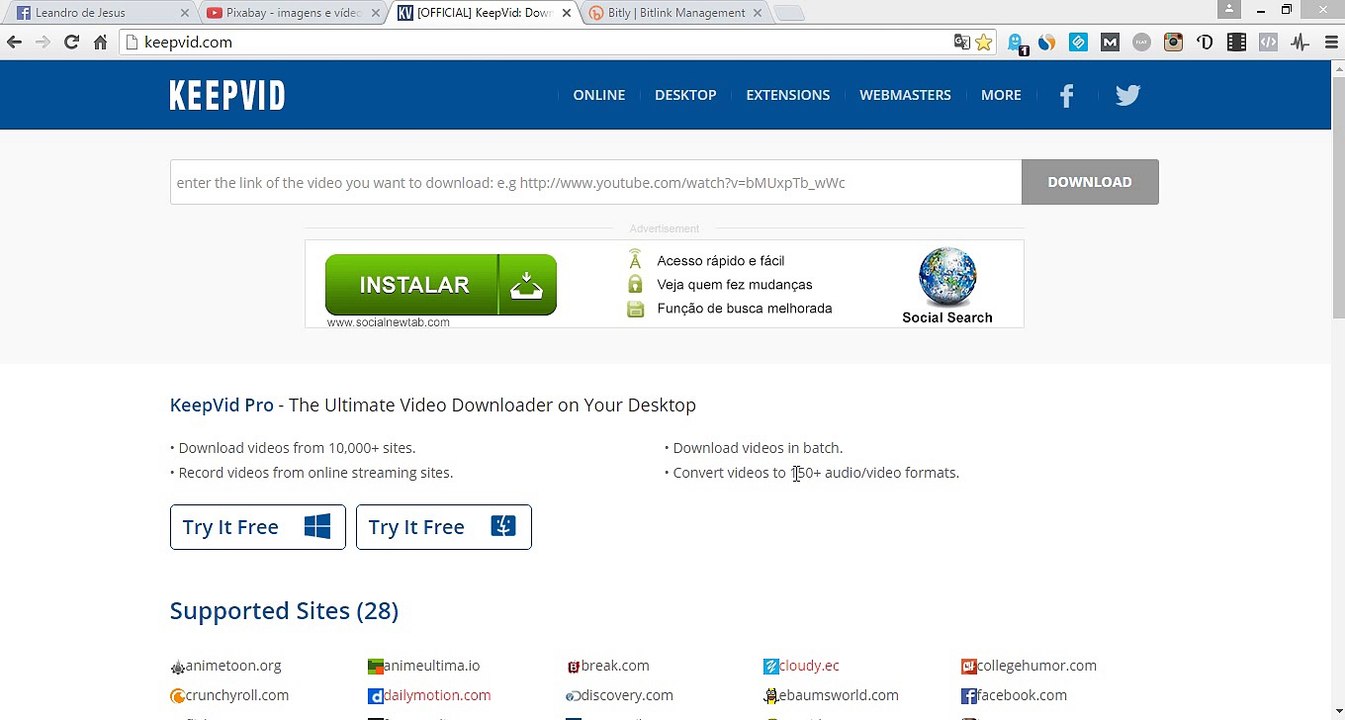
Task: Click the browser back arrow
Action: pyautogui.click(x=14, y=42)
